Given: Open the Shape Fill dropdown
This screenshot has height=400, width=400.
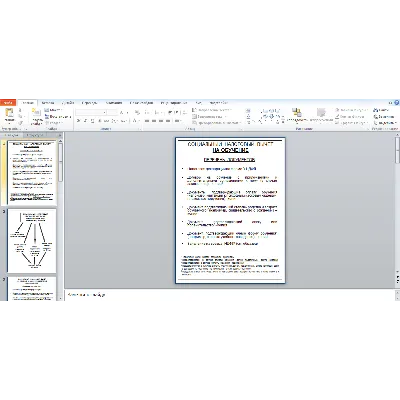Looking at the screenshot, I should pos(352,110).
